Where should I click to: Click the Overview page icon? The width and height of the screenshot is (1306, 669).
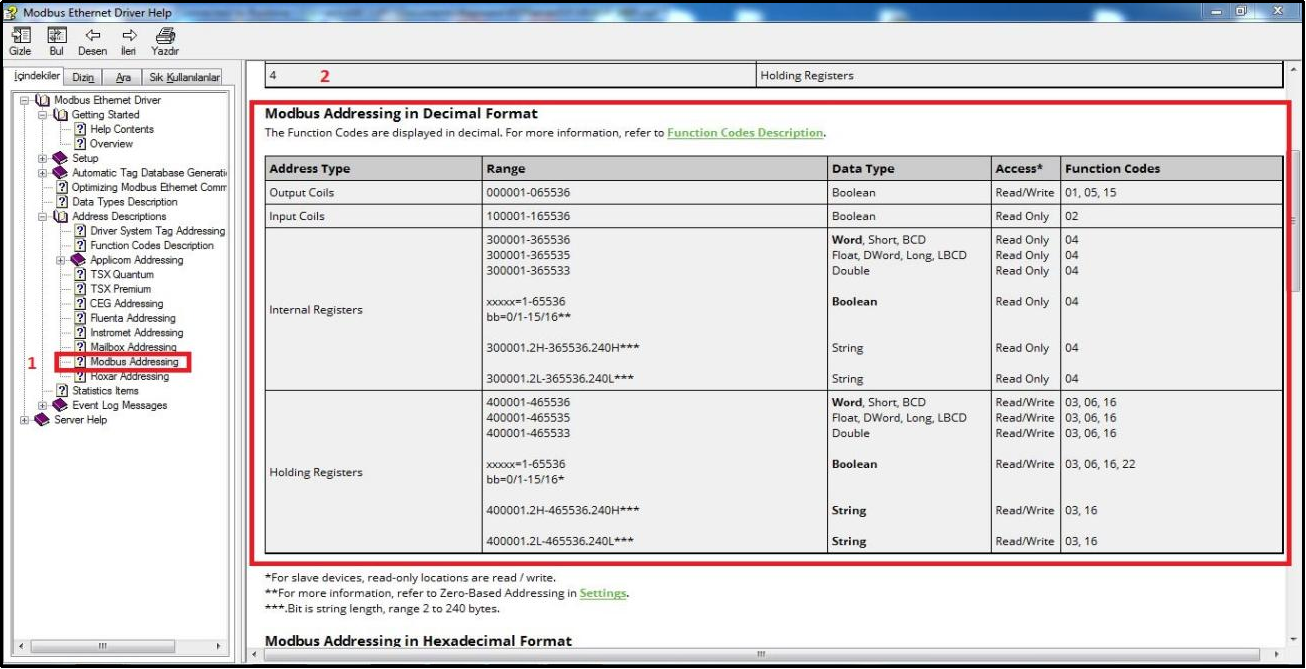coord(81,144)
